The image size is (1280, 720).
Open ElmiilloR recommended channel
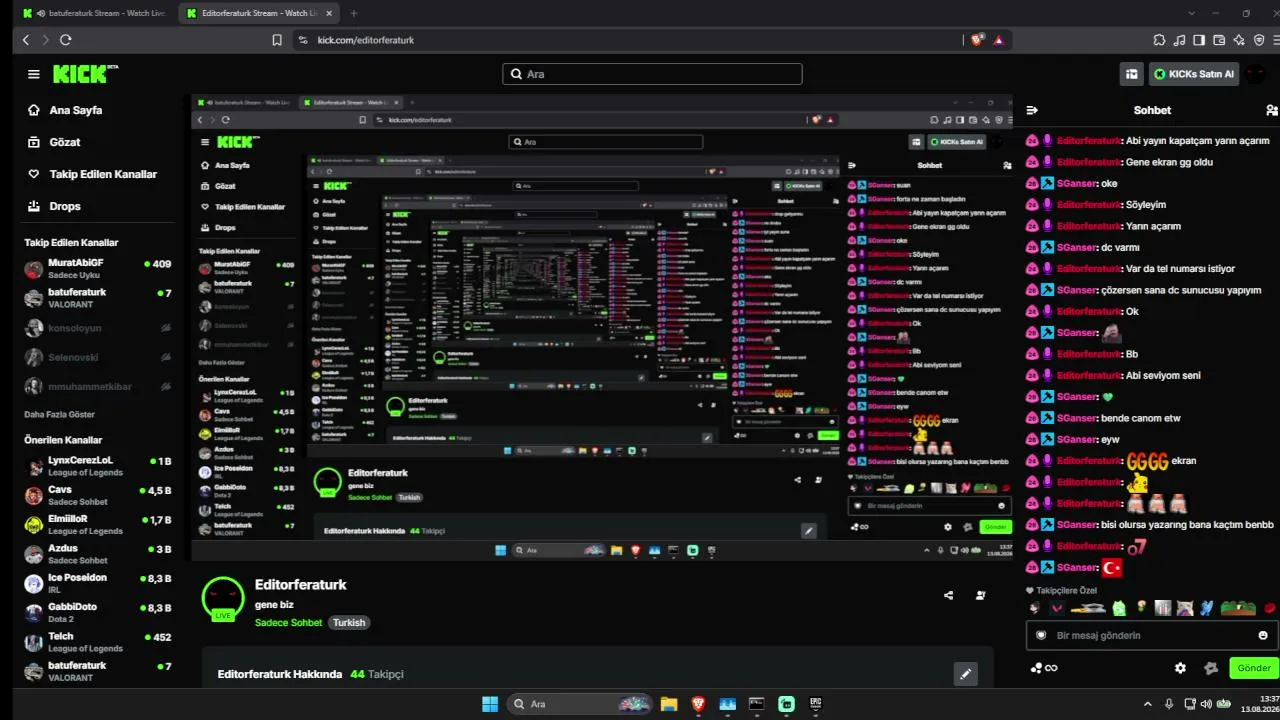[98, 524]
